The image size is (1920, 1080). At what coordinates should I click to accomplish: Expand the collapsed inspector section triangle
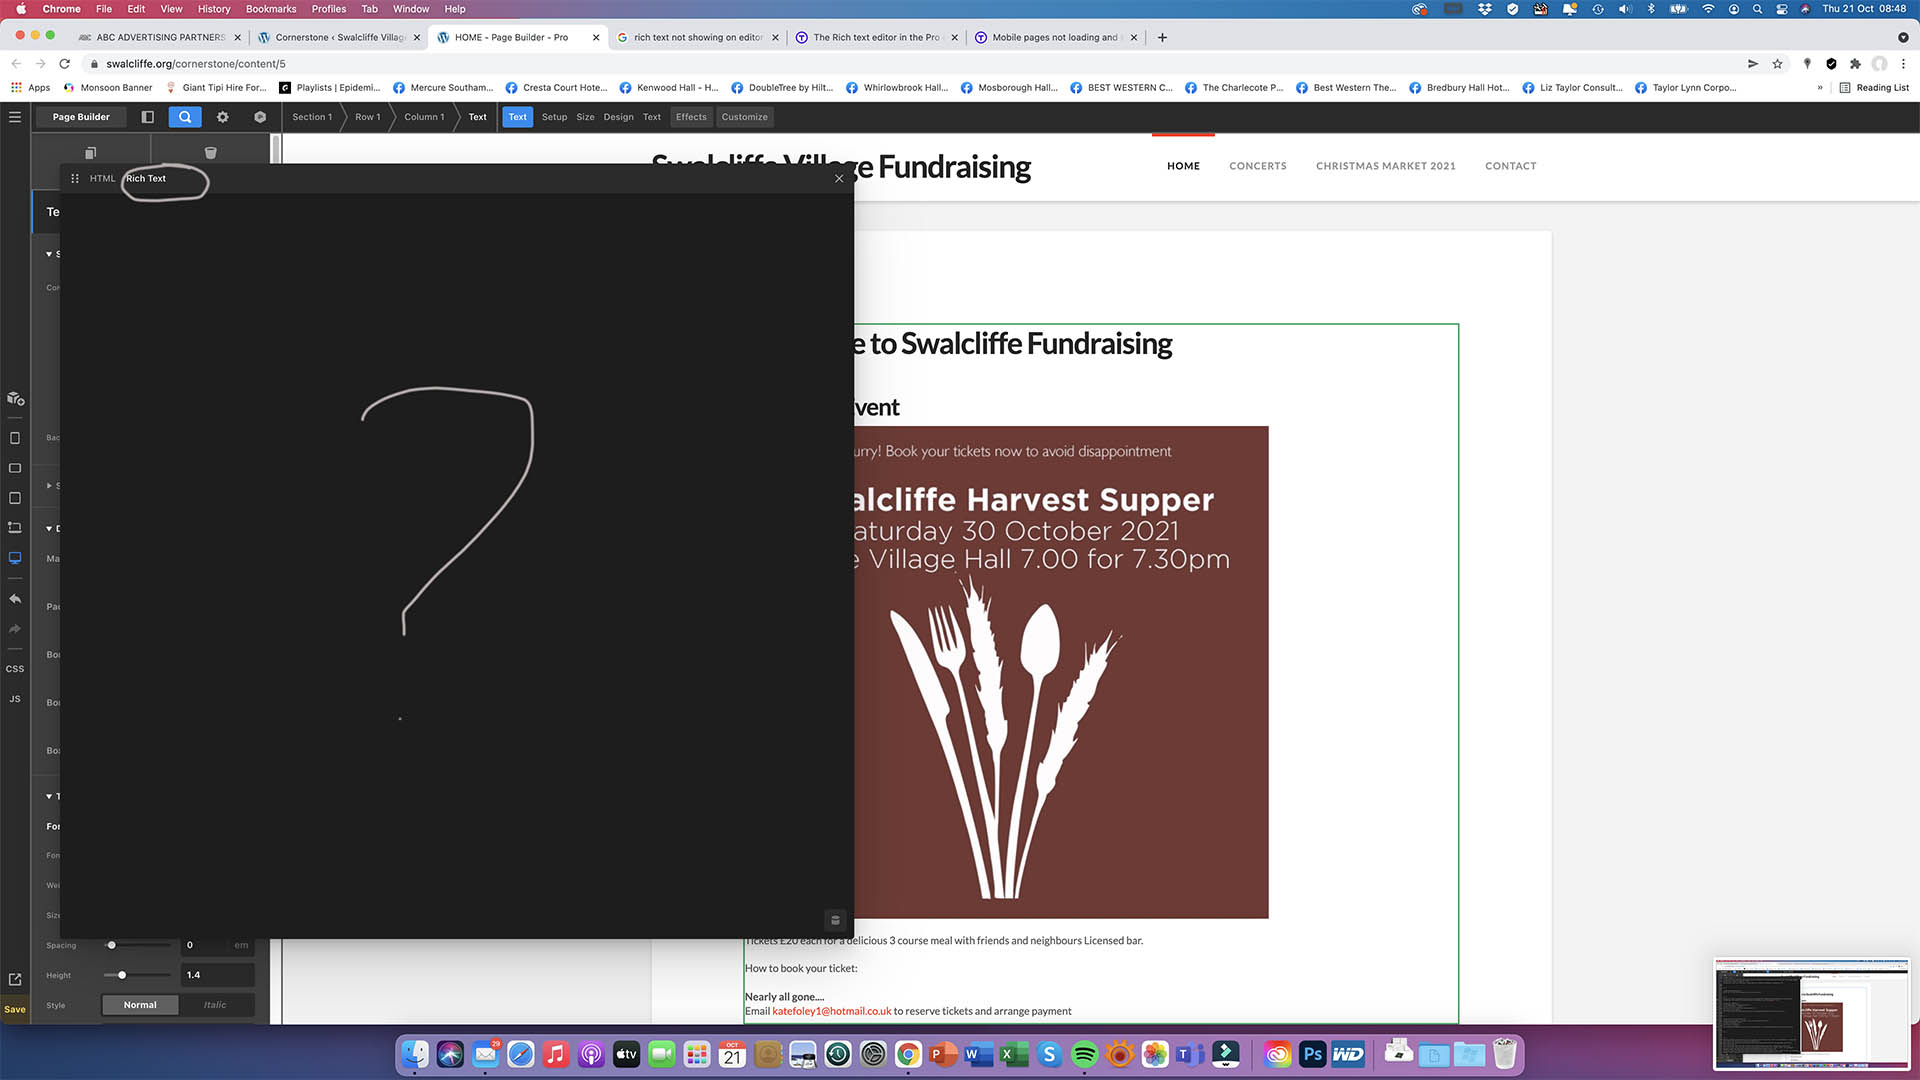coord(49,486)
